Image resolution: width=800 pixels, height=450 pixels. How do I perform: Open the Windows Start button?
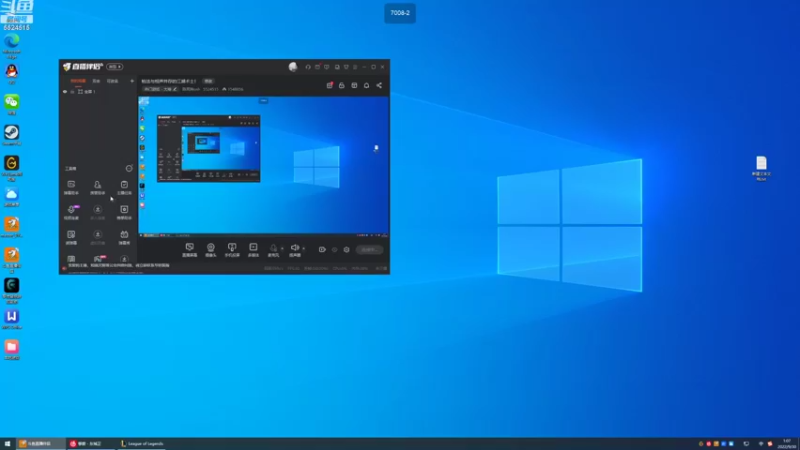coord(7,444)
